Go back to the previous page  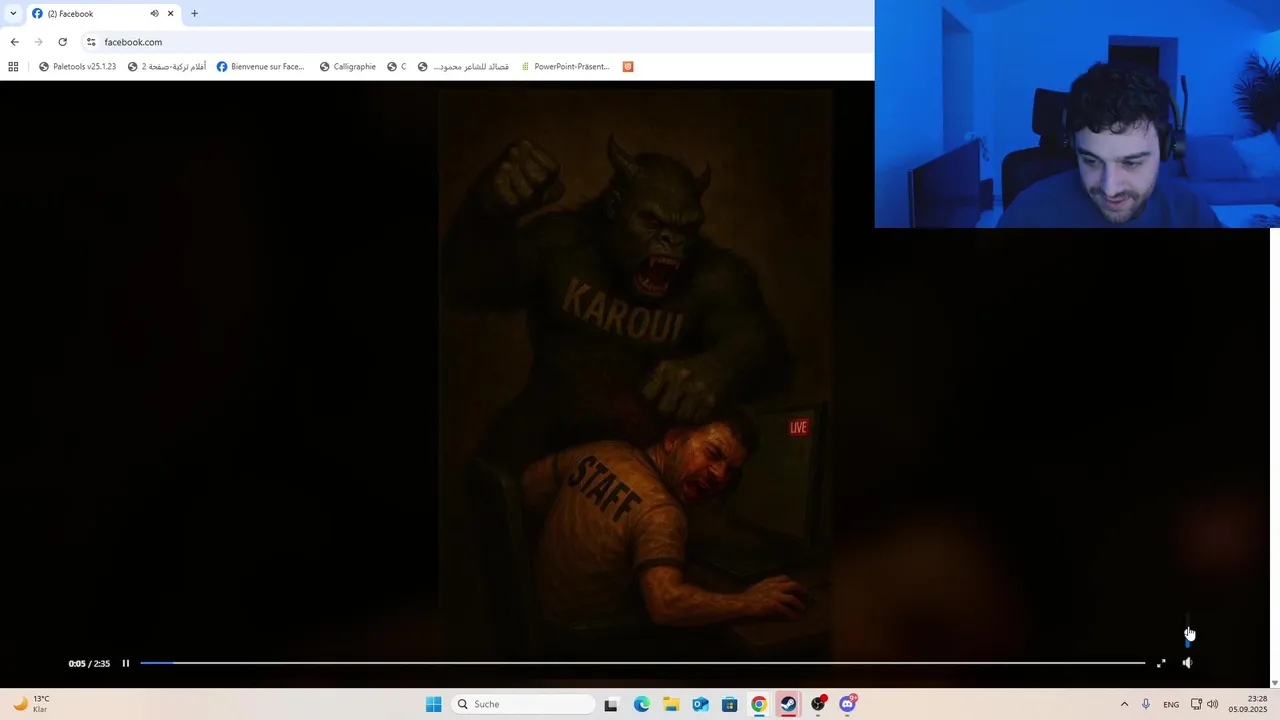14,42
